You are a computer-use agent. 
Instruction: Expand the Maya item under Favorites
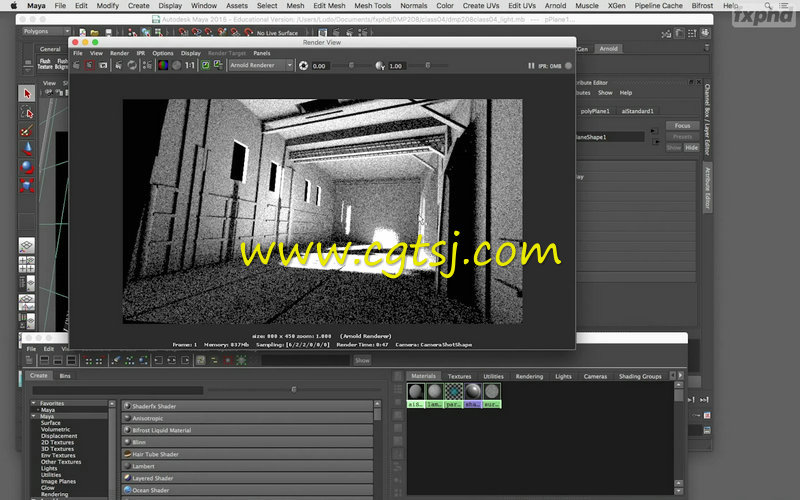click(38, 410)
